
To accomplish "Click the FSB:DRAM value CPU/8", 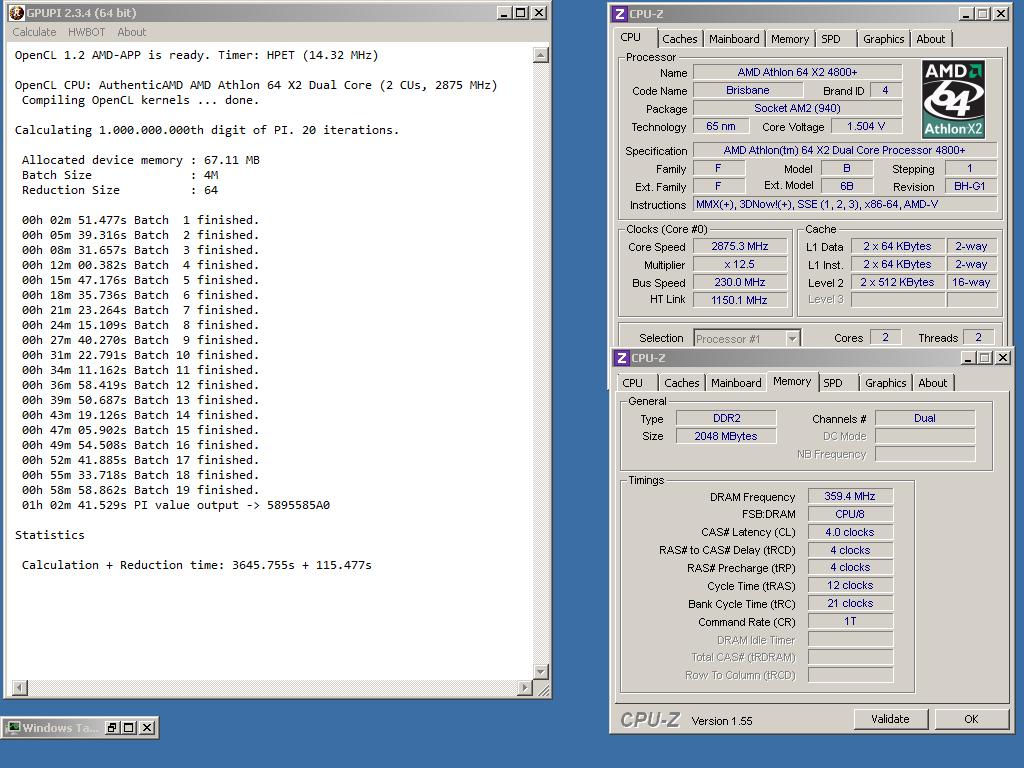I will point(850,514).
